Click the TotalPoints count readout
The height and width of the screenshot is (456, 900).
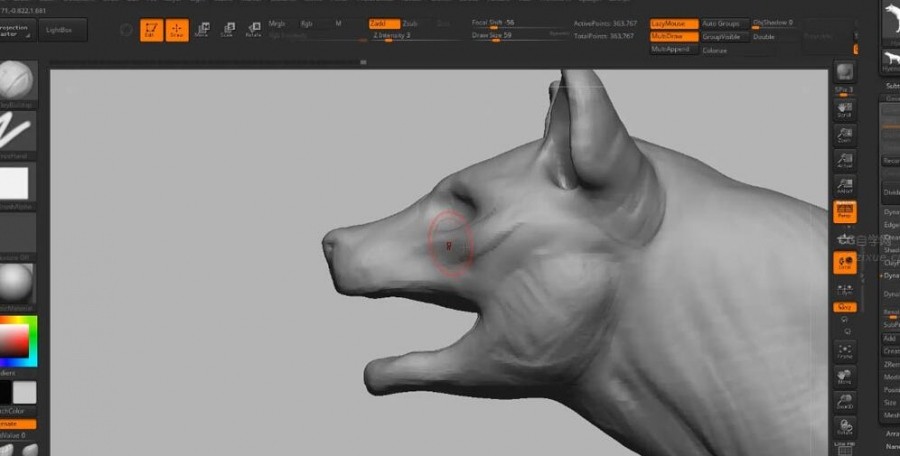pos(604,36)
